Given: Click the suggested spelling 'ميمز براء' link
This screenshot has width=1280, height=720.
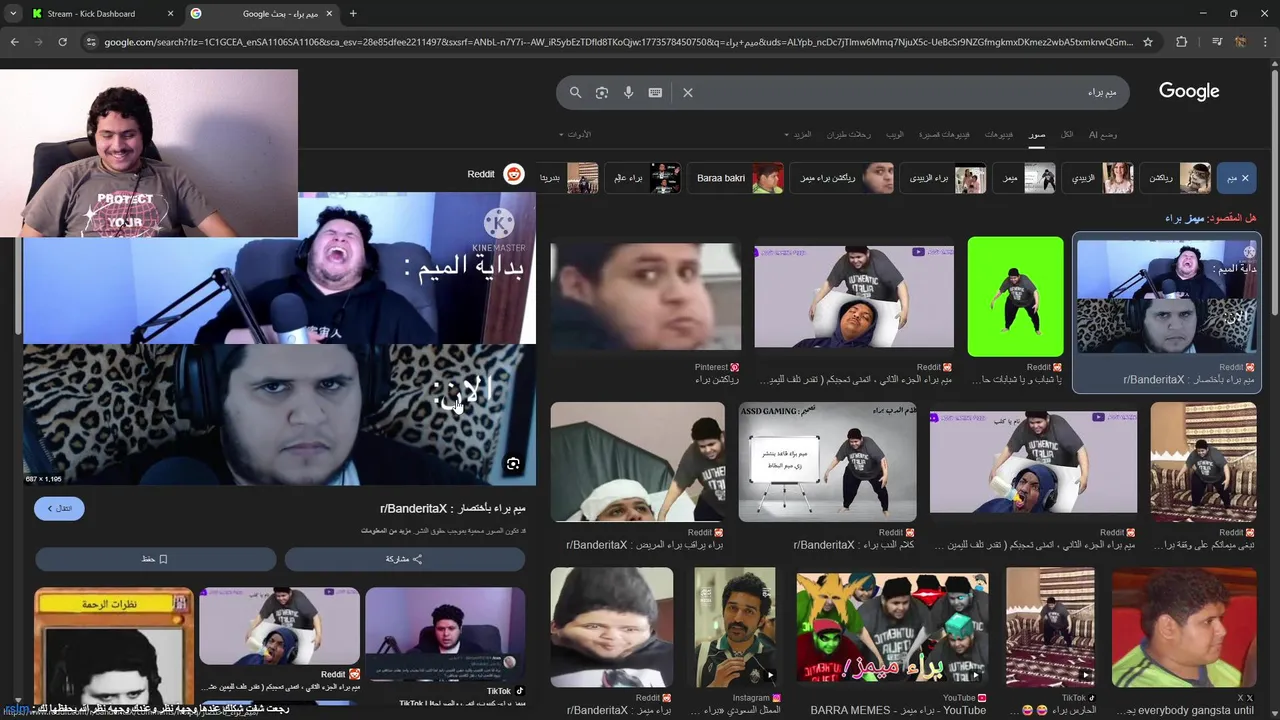Looking at the screenshot, I should (x=1185, y=218).
